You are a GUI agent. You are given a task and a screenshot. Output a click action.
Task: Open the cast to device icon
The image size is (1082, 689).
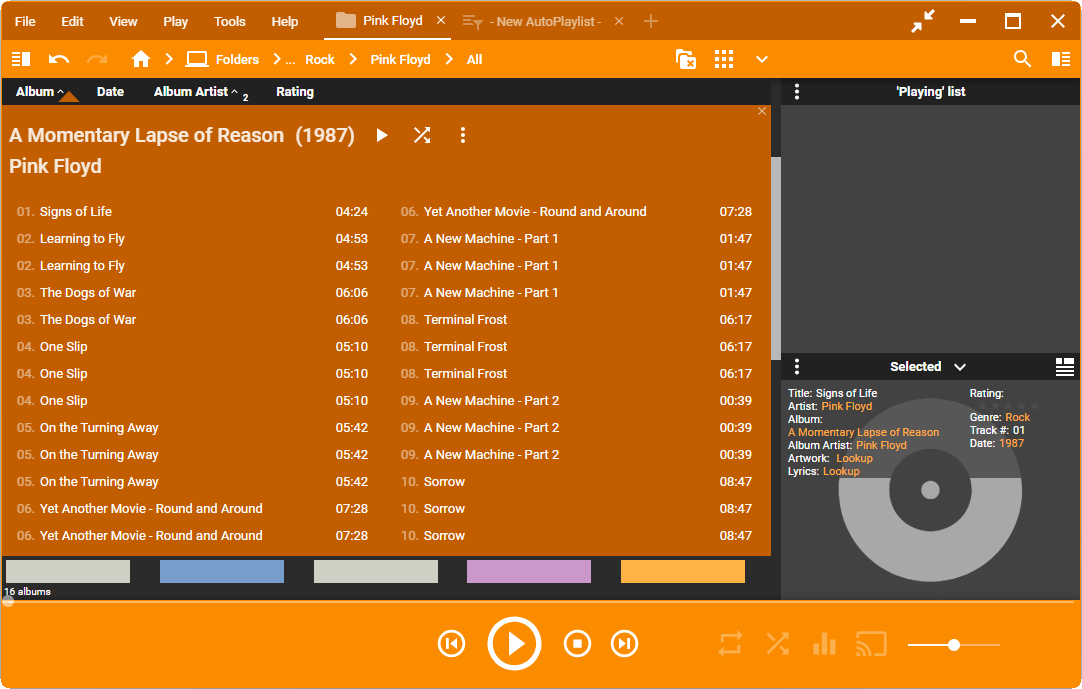coord(871,643)
